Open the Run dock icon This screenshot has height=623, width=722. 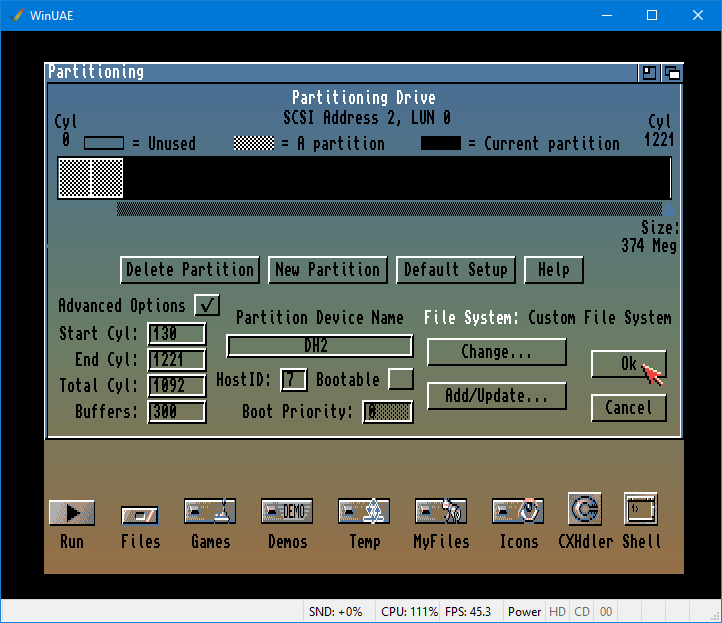click(71, 513)
